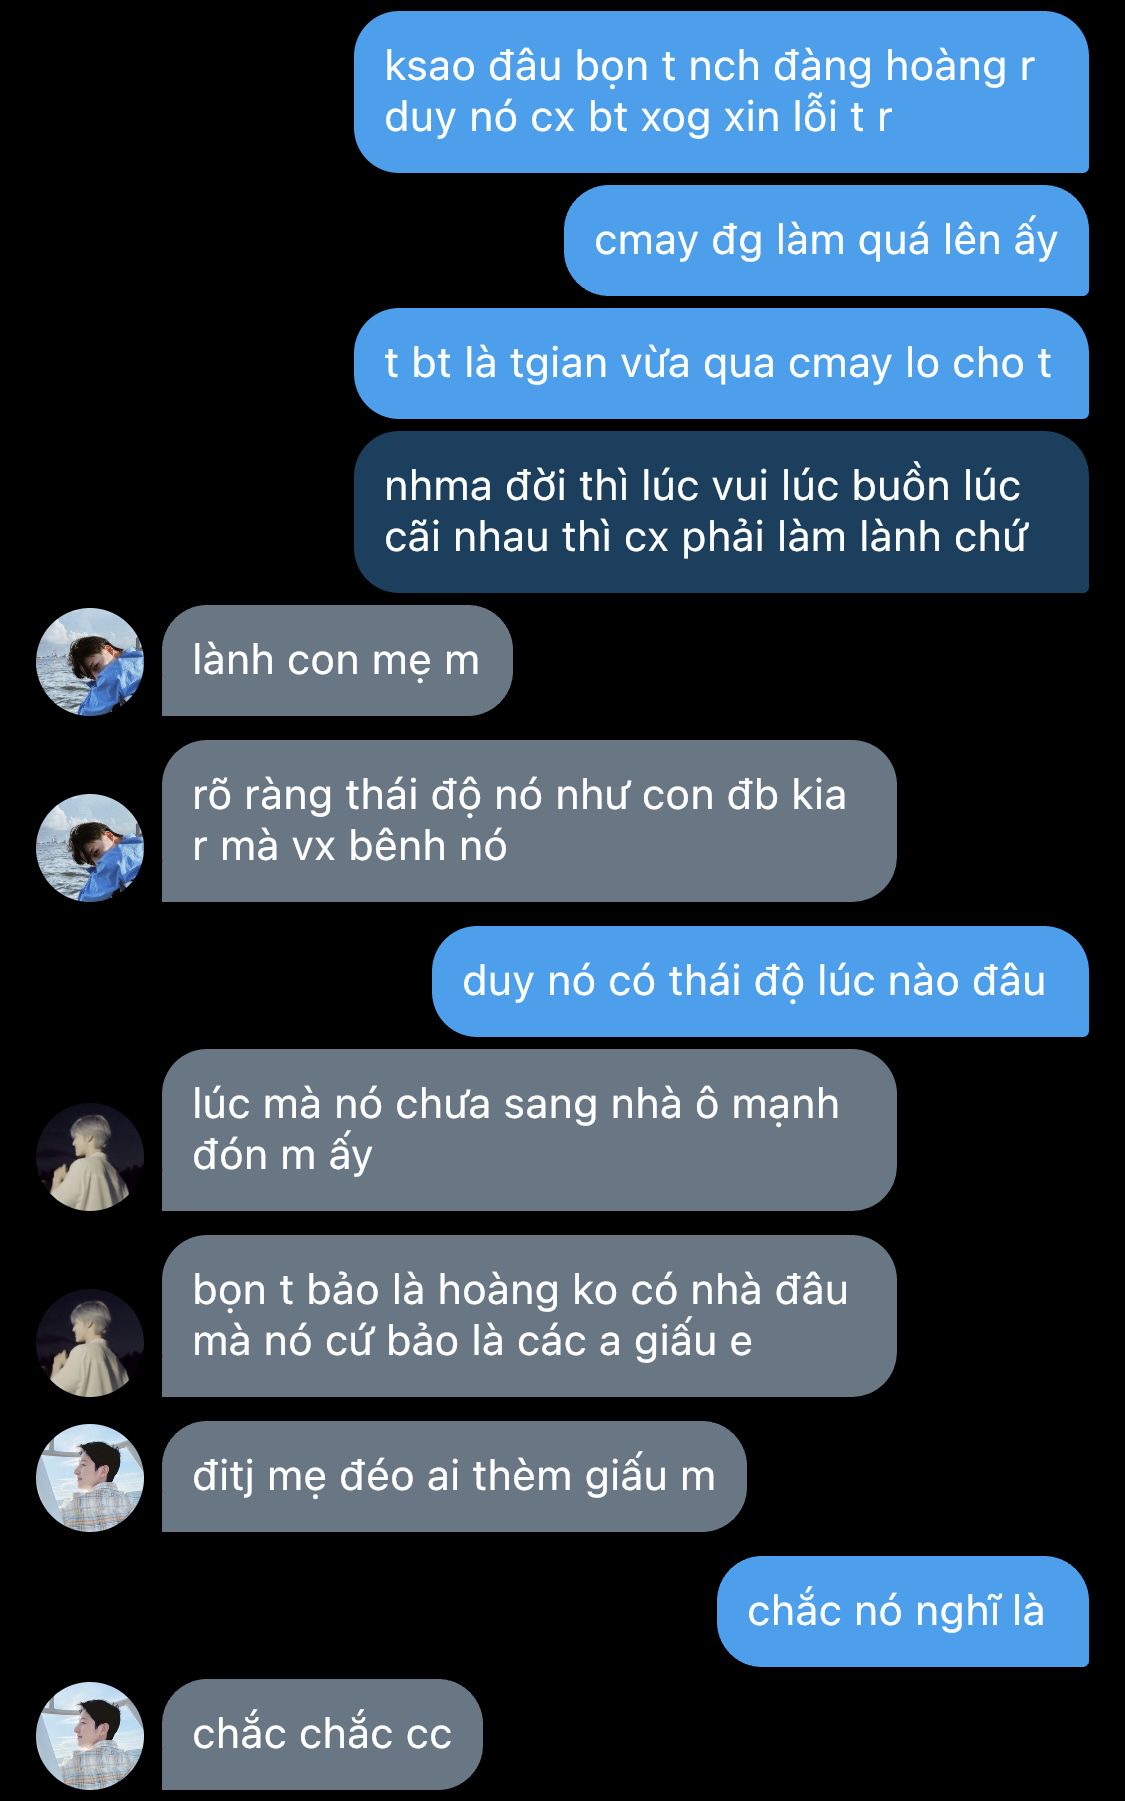The image size is (1125, 1801).
Task: Tap avatar beside 'lúc mà nó chưa sang' message
Action: click(90, 1157)
